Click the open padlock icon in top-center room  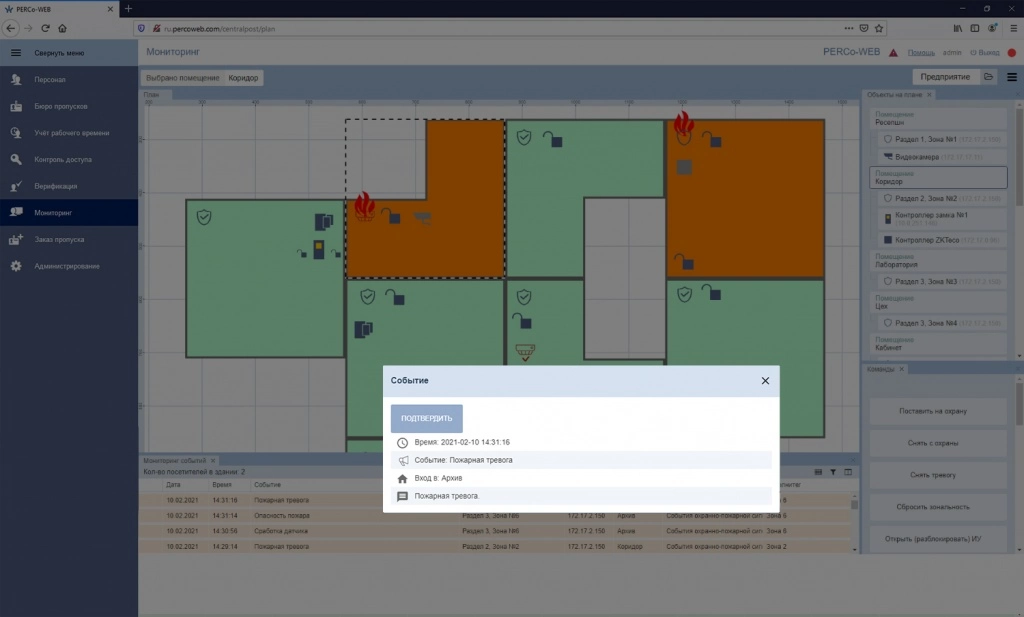pyautogui.click(x=552, y=139)
